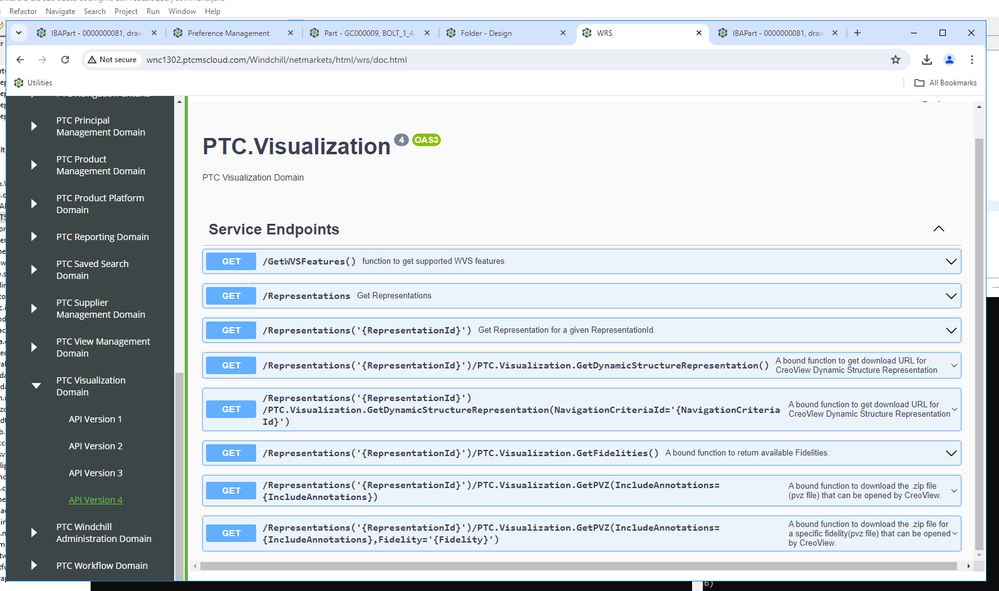
Task: Open API Version 4 link
Action: pyautogui.click(x=96, y=500)
